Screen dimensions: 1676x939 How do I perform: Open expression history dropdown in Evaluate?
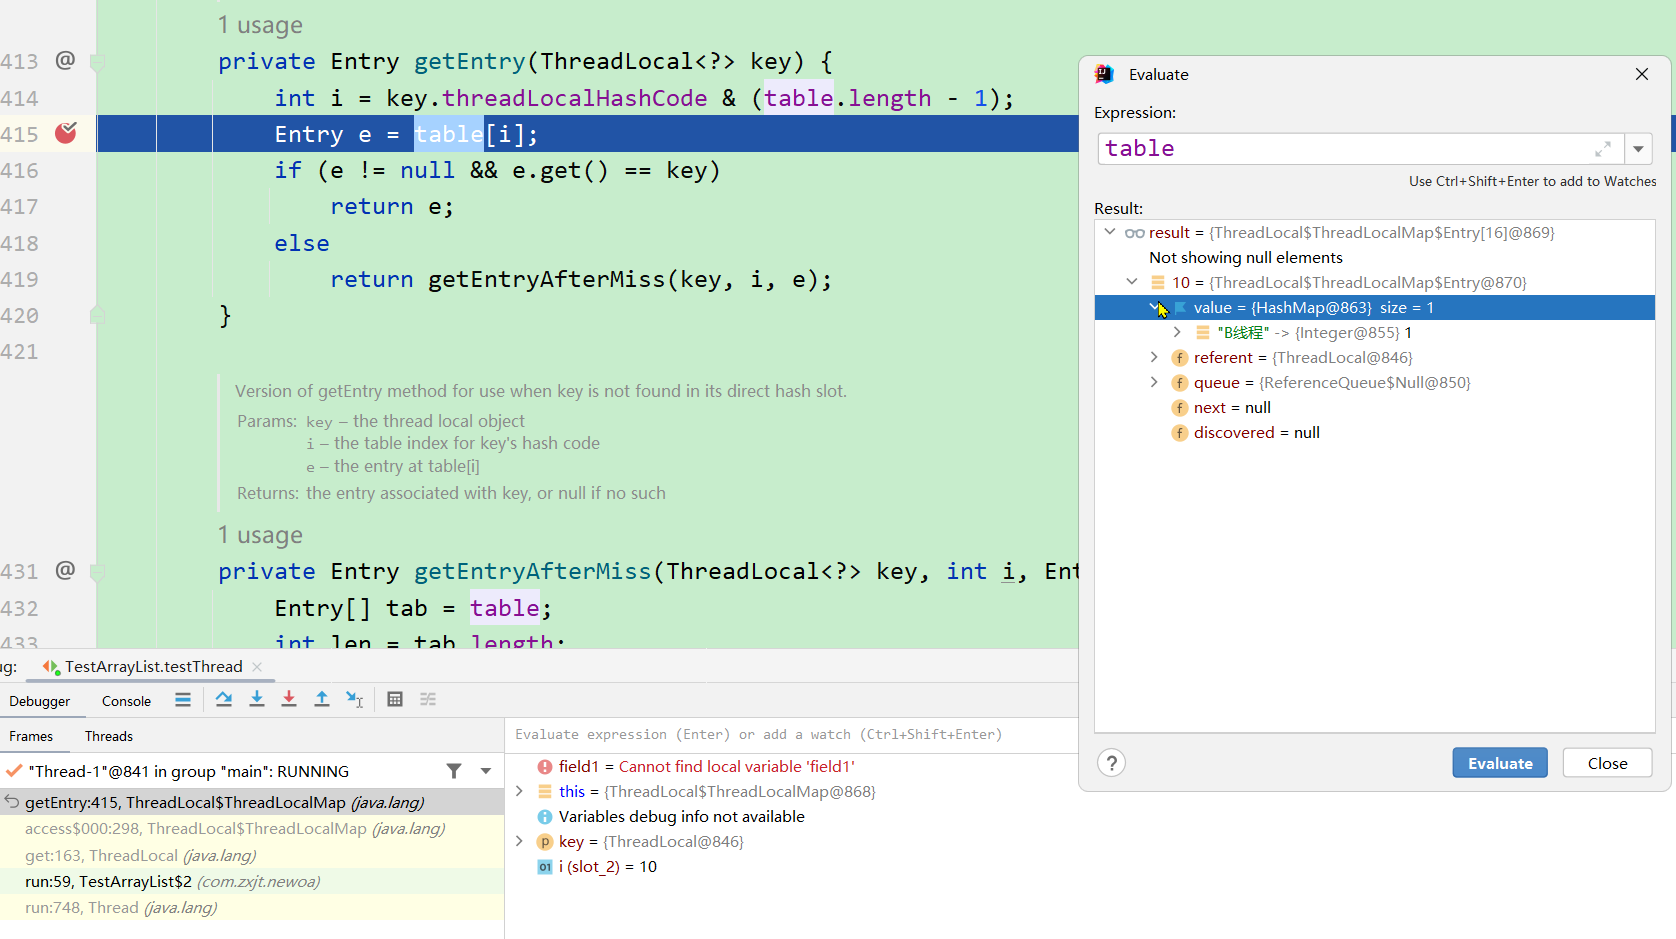[1638, 149]
